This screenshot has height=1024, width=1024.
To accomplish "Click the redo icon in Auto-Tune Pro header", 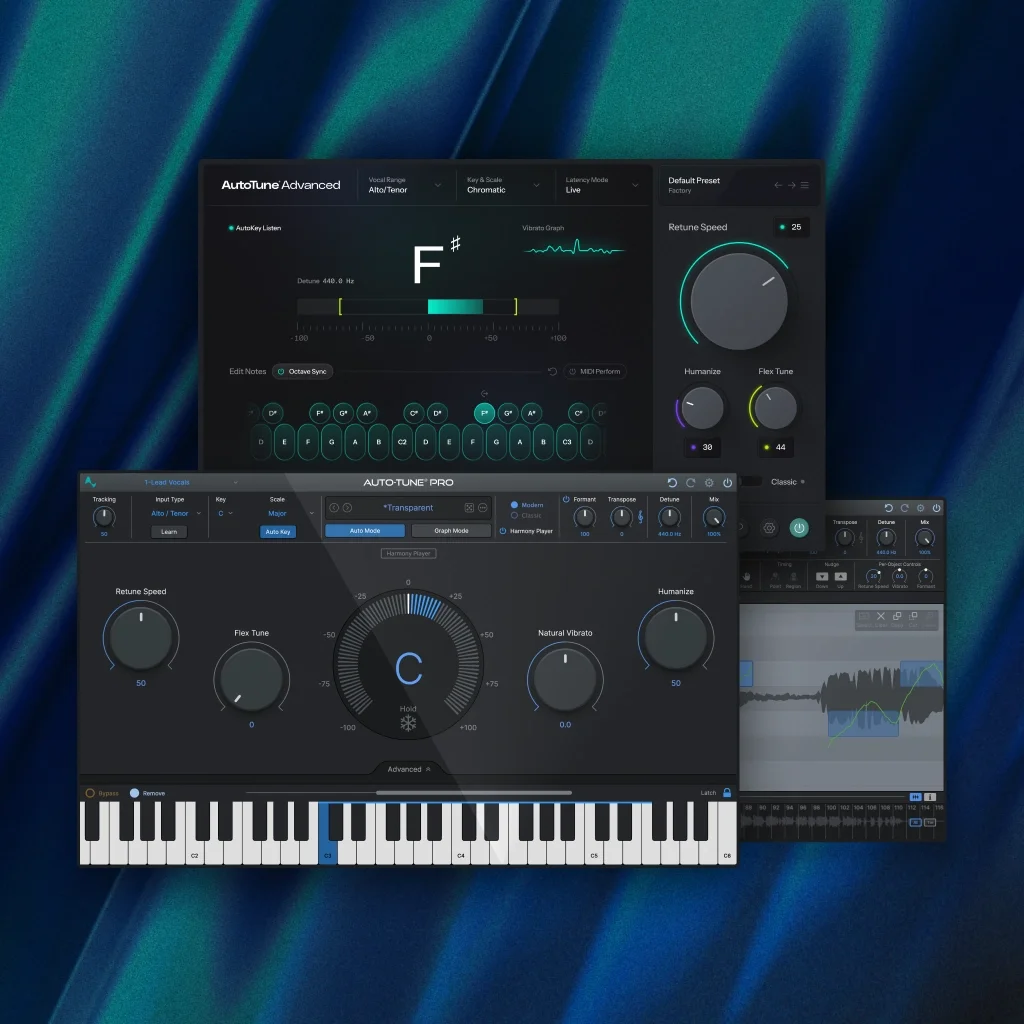I will [690, 483].
